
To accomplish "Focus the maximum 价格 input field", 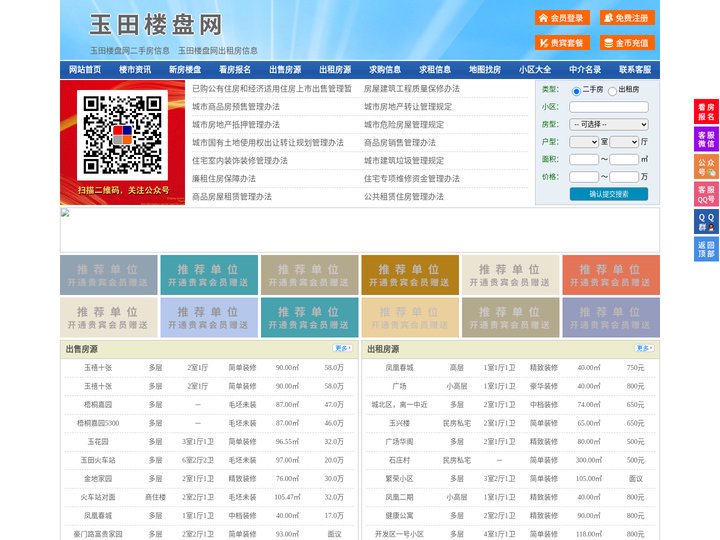I will coord(624,177).
